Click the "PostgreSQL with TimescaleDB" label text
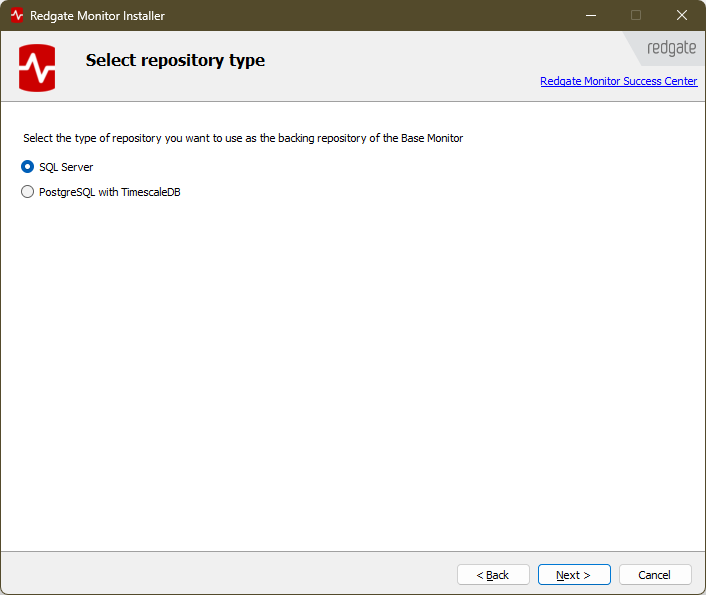The height and width of the screenshot is (595, 706). [109, 192]
